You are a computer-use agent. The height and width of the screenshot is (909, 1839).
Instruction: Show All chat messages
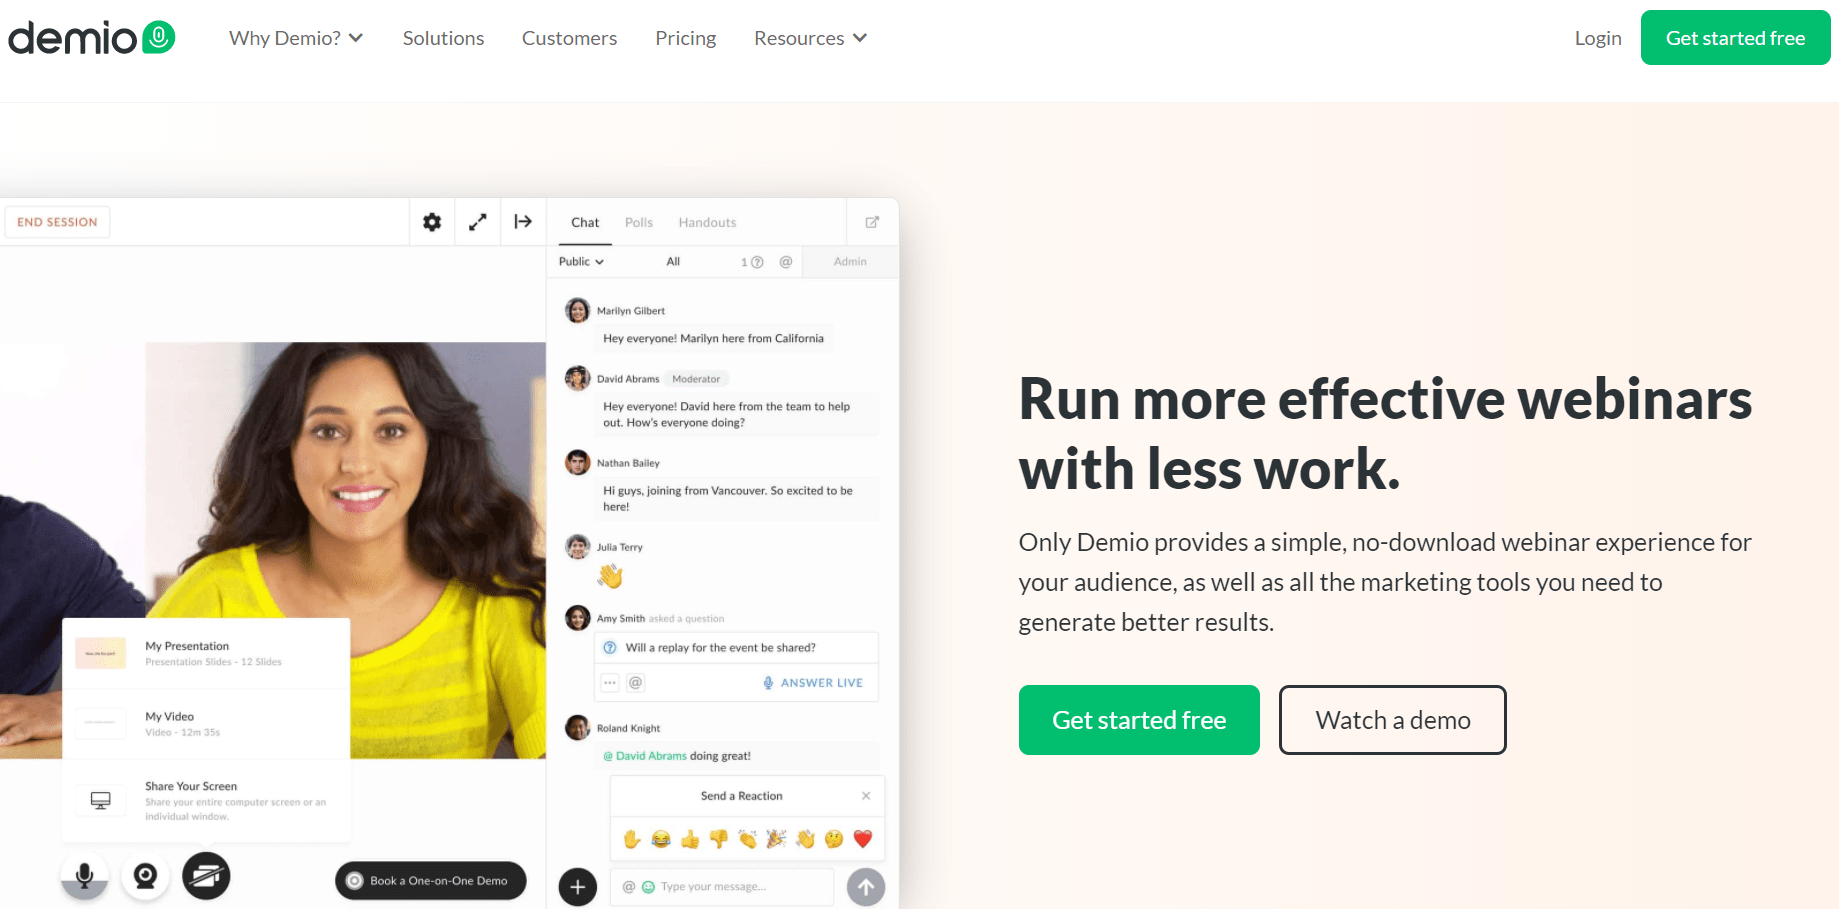673,262
